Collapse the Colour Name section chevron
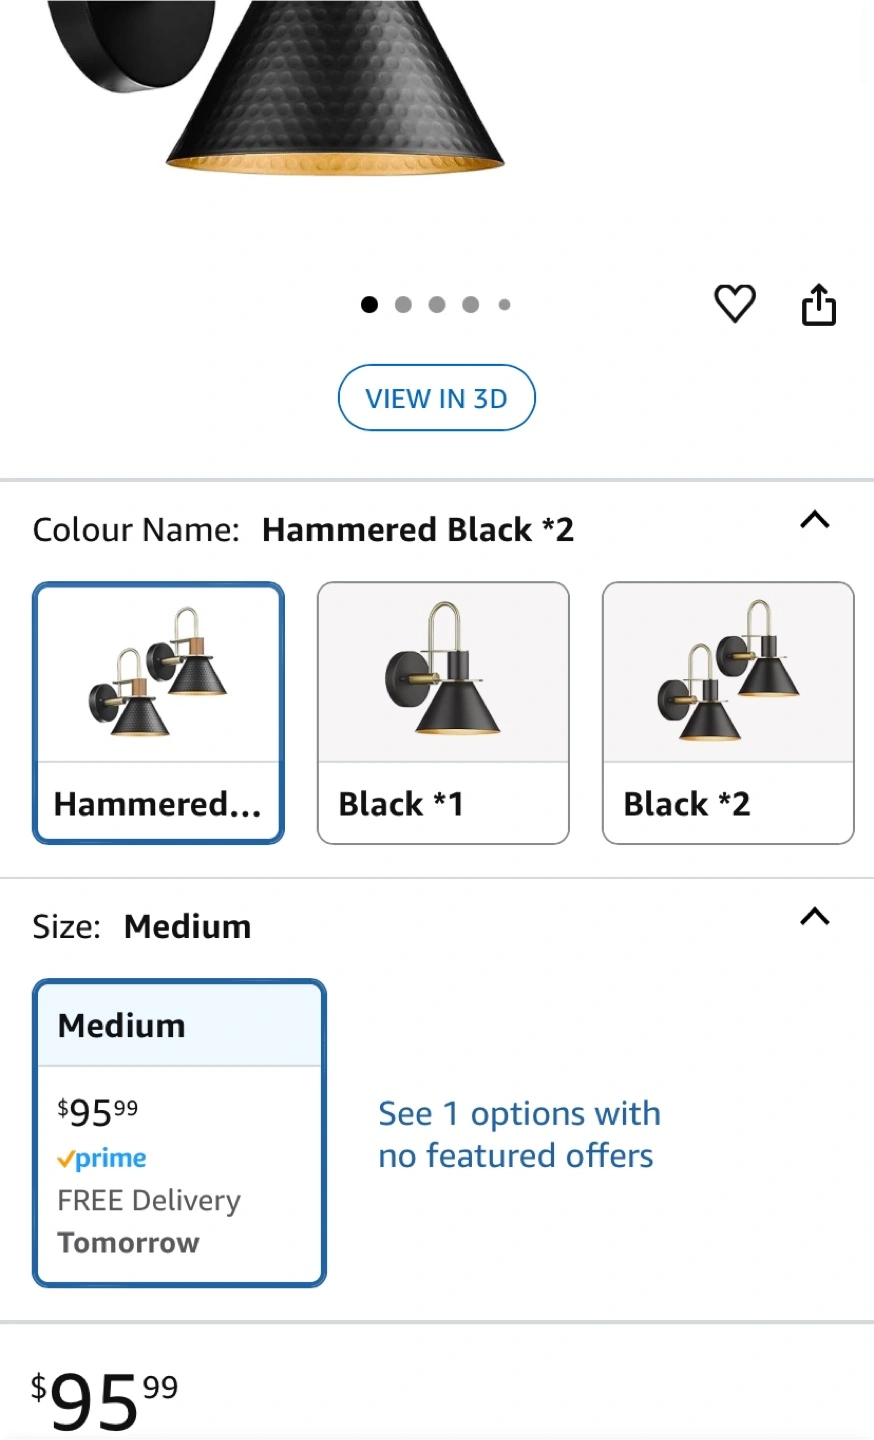 pyautogui.click(x=815, y=520)
